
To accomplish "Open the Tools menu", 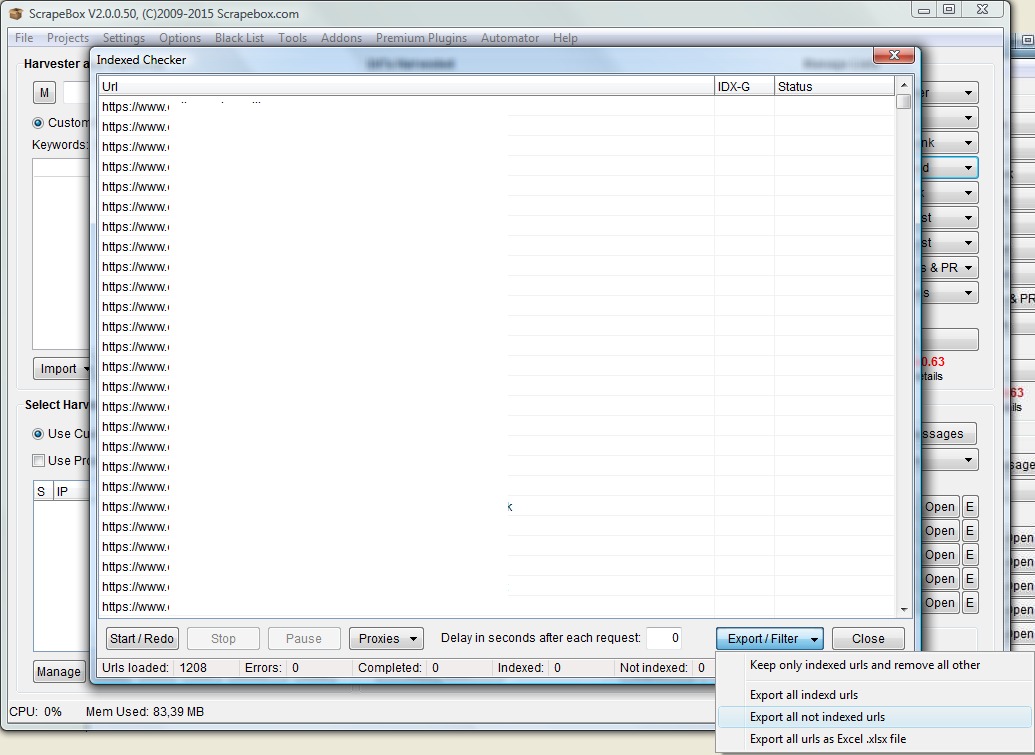I will pyautogui.click(x=292, y=38).
